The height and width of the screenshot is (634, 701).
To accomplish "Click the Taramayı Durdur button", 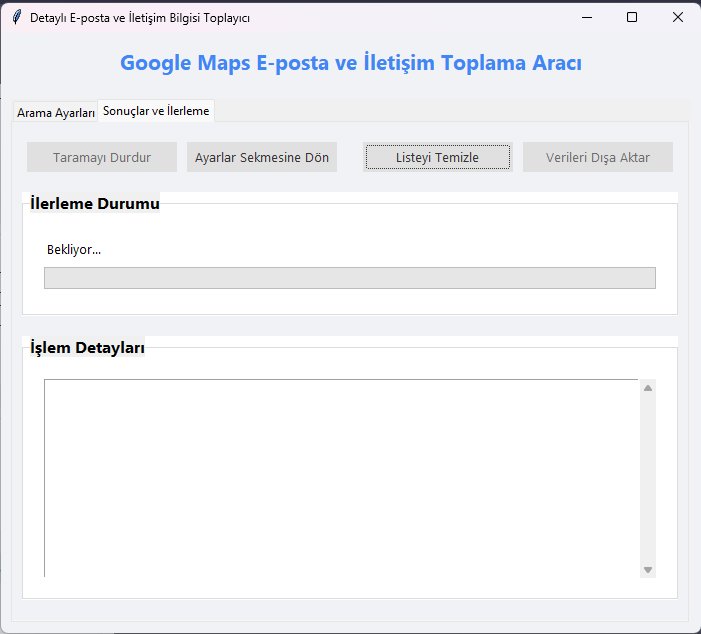I will tap(102, 157).
